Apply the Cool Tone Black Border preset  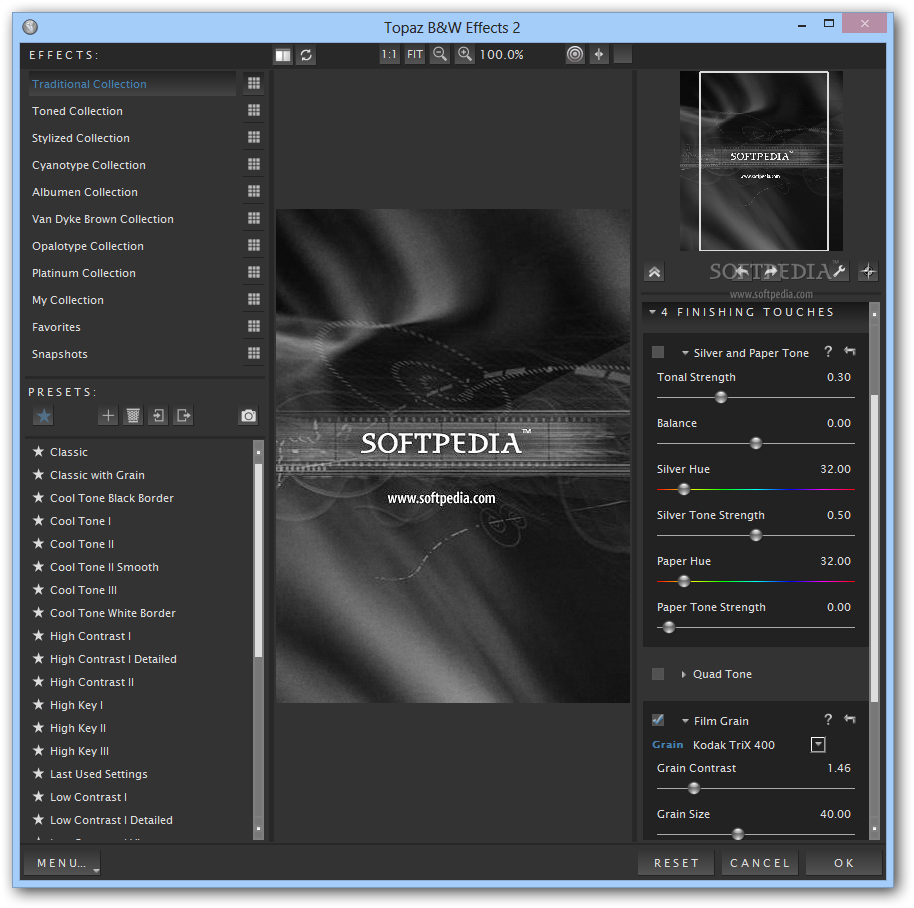click(112, 498)
